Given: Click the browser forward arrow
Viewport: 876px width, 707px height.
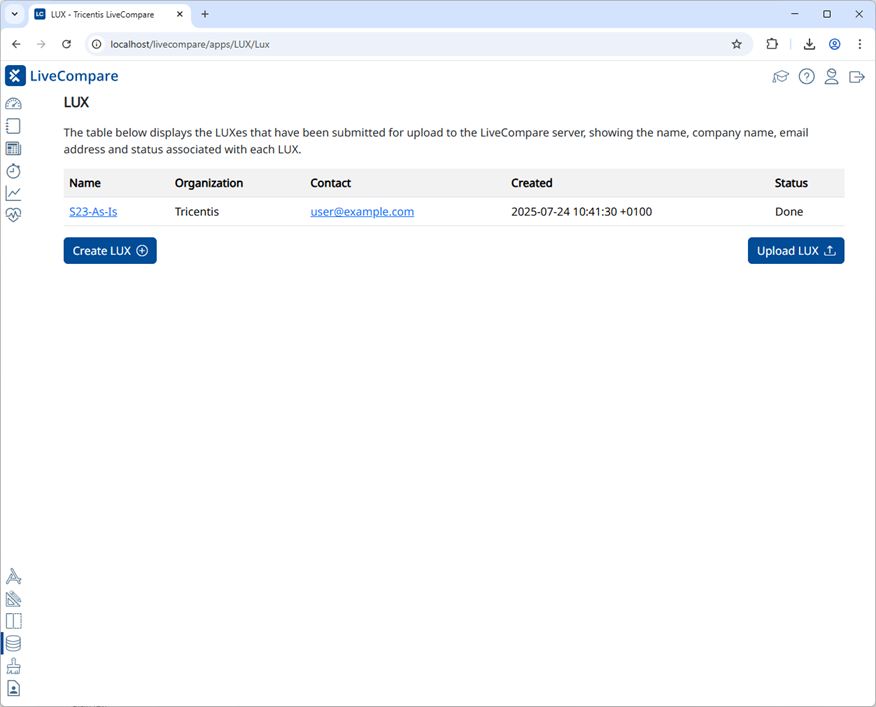Looking at the screenshot, I should [x=41, y=44].
